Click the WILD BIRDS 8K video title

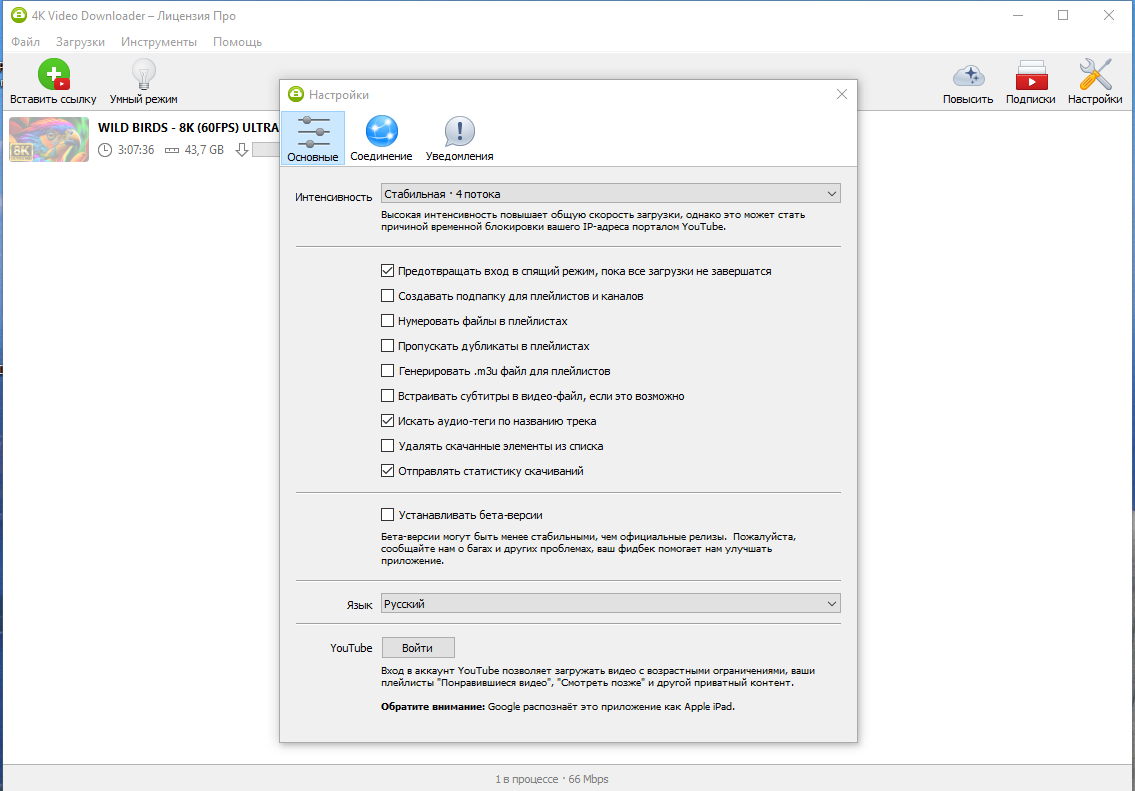pos(188,127)
